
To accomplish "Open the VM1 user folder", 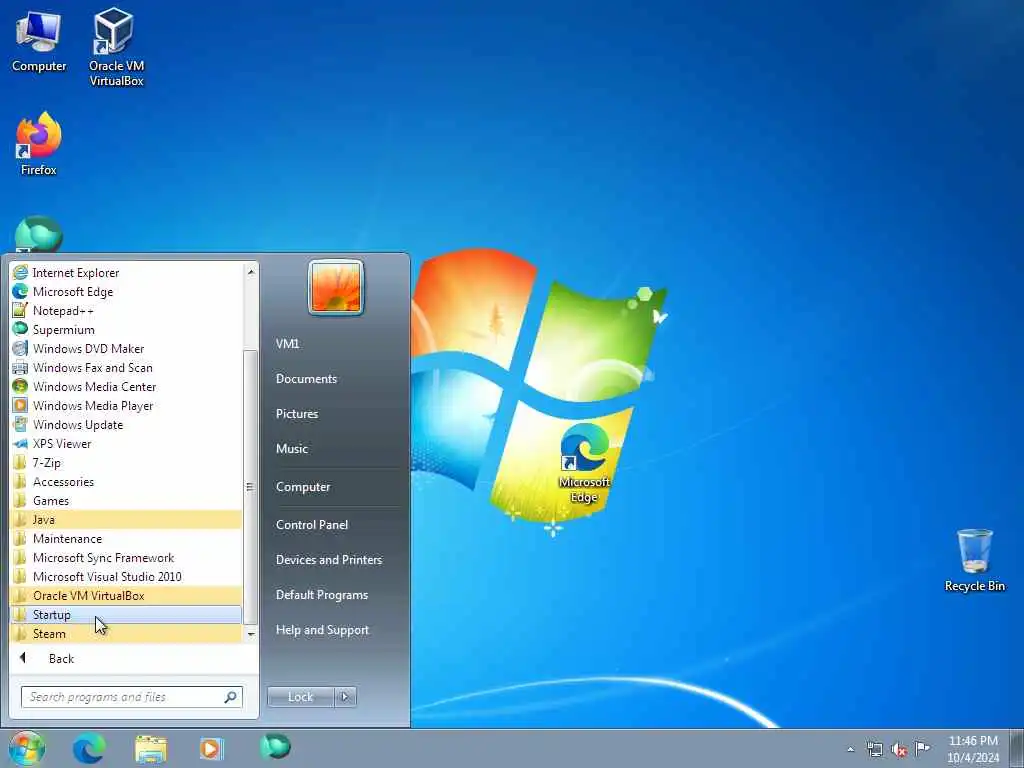I will [x=287, y=344].
